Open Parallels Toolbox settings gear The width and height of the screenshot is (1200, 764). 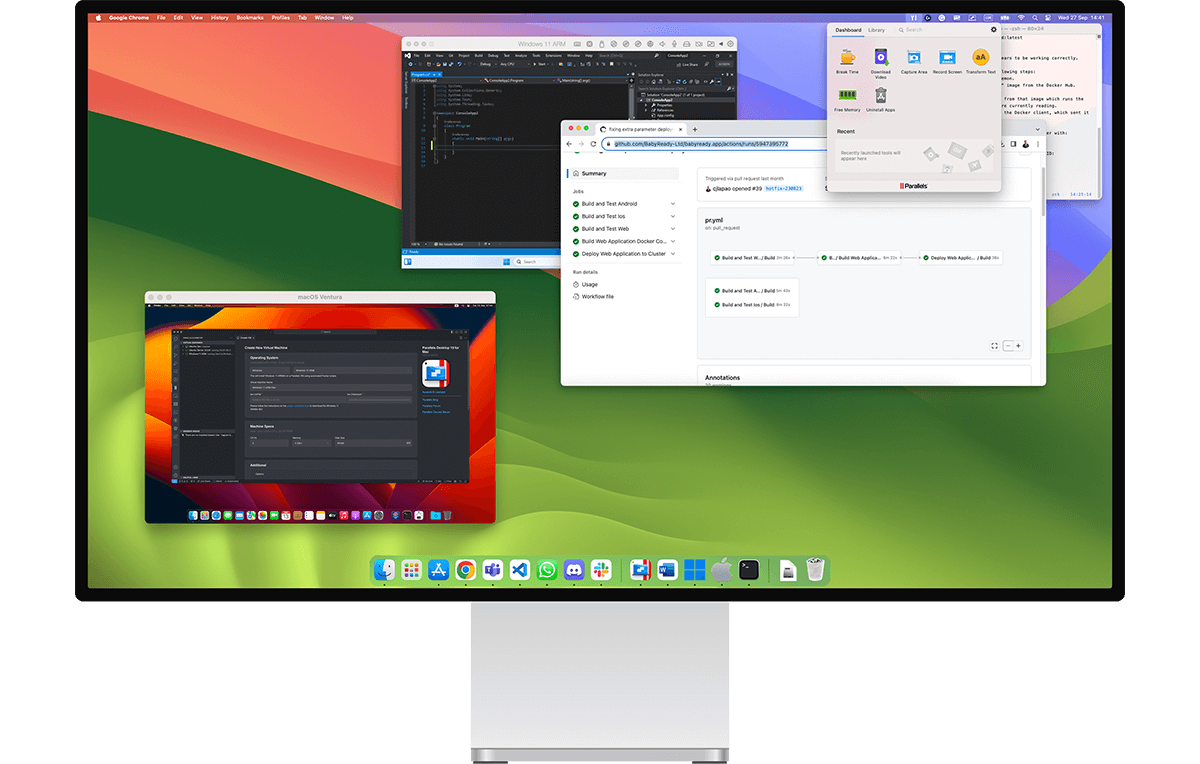click(994, 30)
